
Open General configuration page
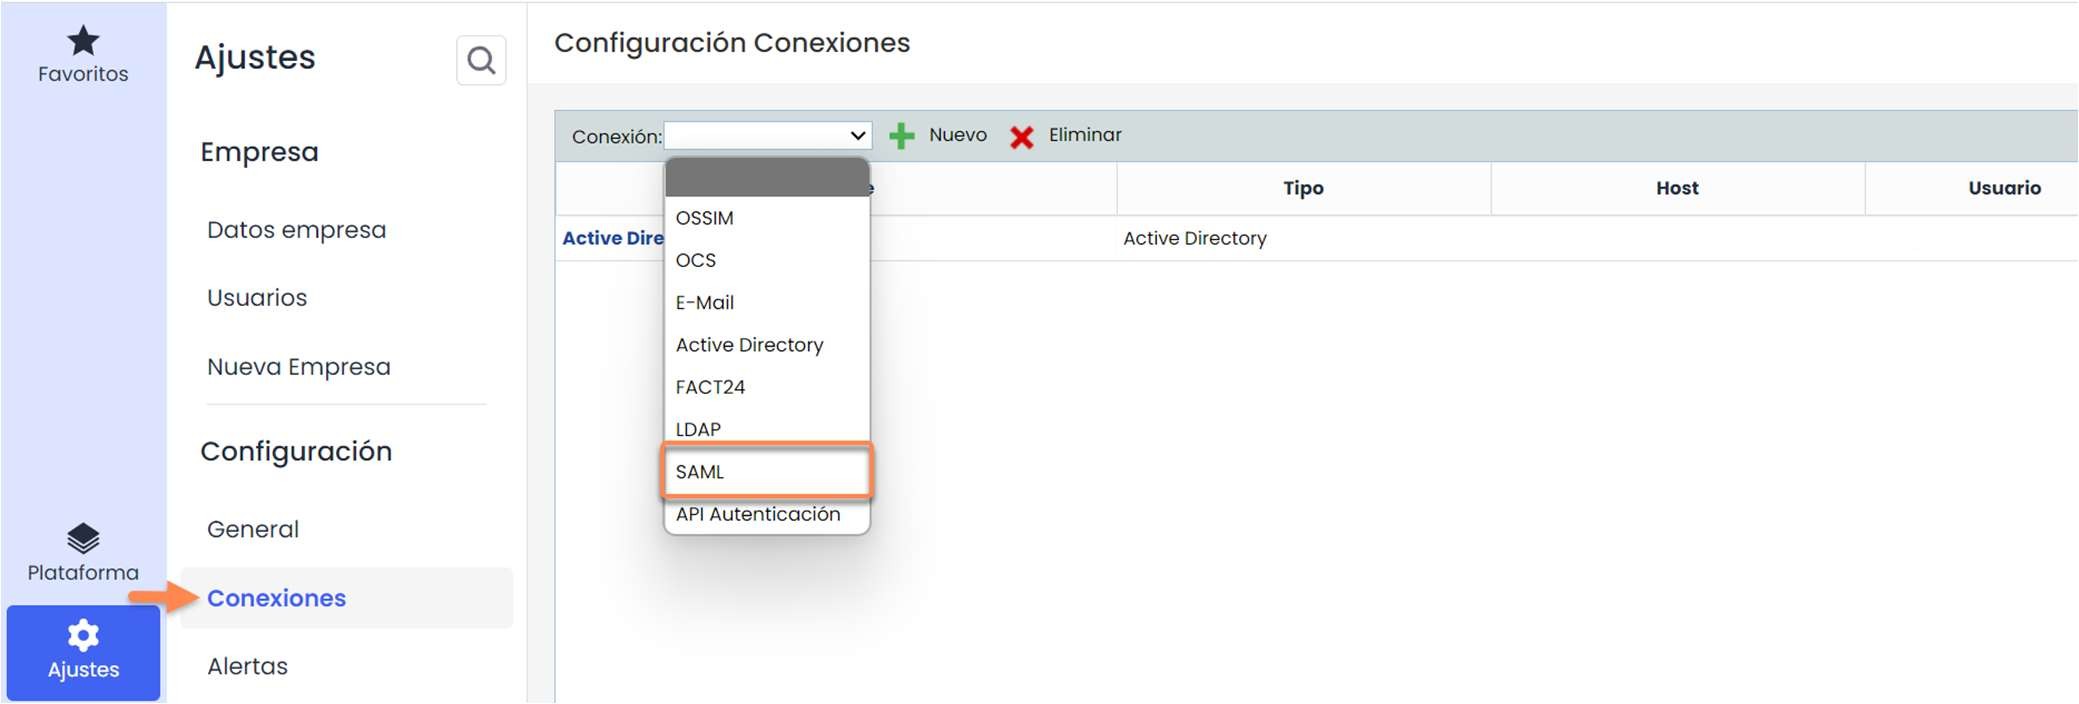tap(253, 529)
